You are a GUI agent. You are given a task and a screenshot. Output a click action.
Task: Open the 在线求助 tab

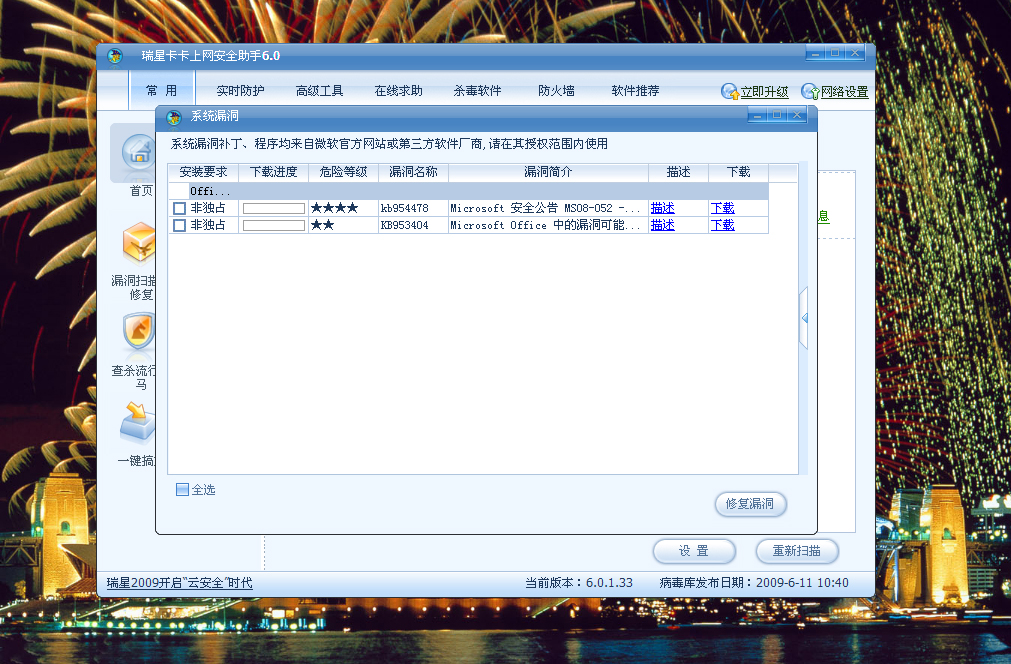pyautogui.click(x=398, y=91)
